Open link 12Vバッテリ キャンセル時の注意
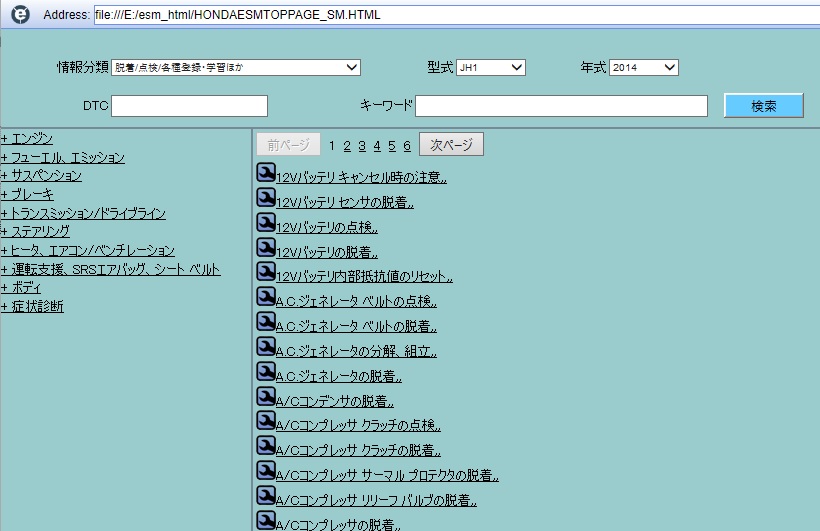 coord(361,178)
